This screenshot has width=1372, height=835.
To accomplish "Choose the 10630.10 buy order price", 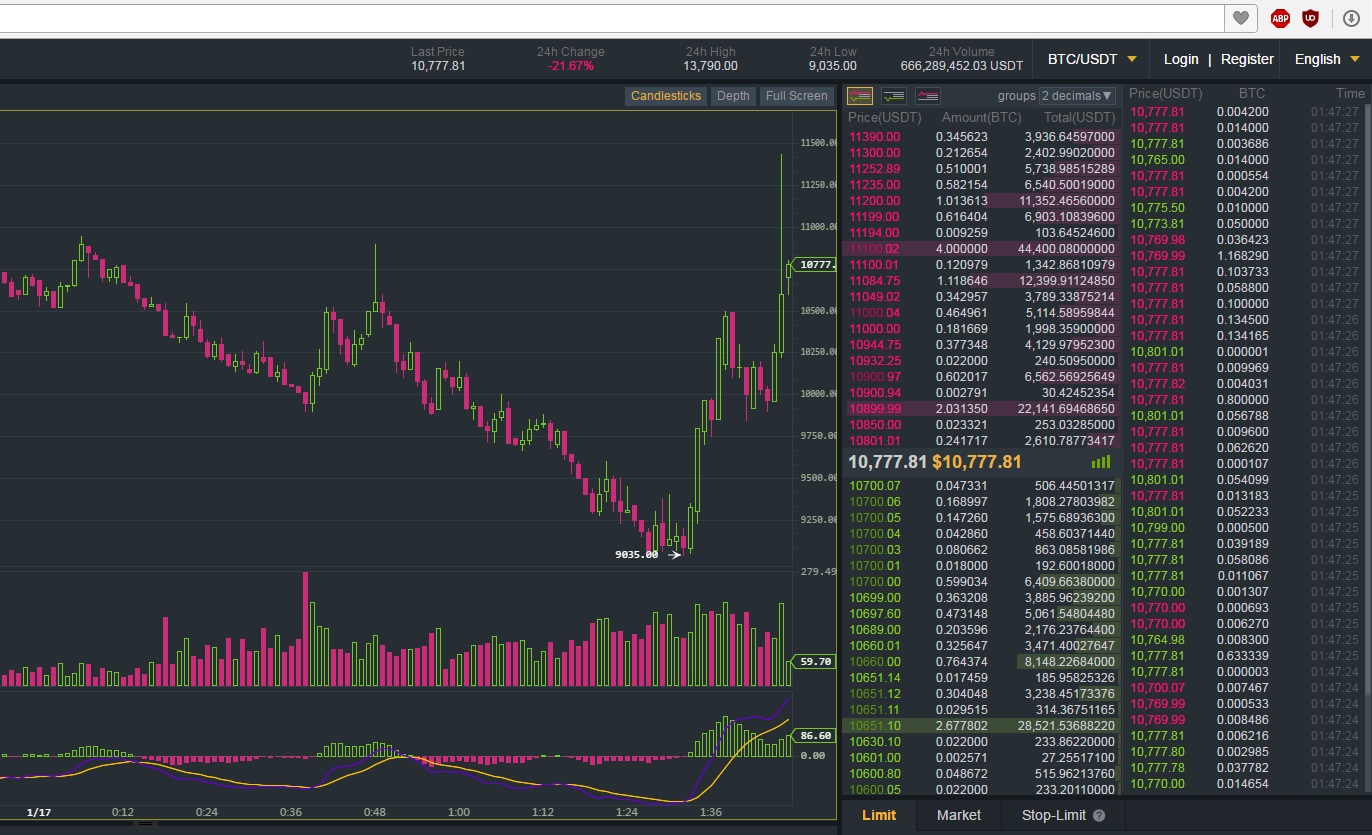I will (875, 742).
